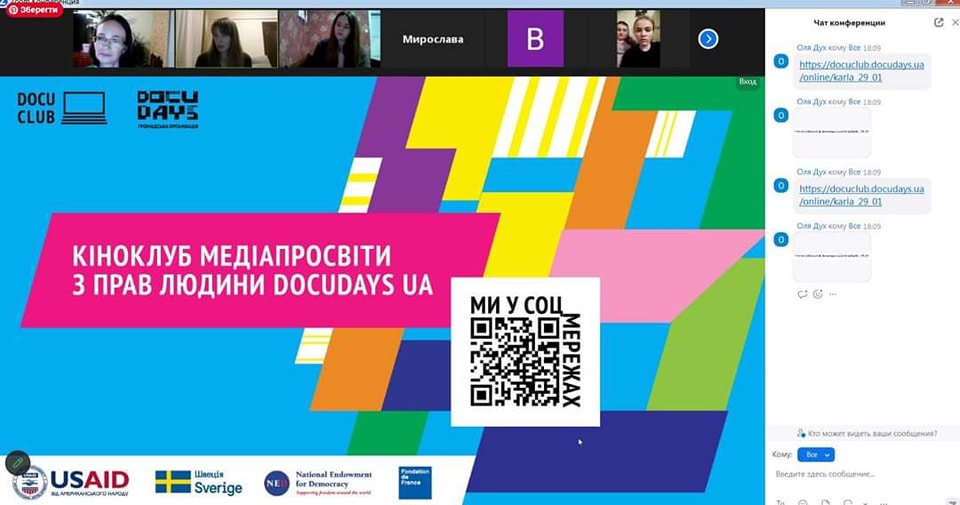Select video tile of woman wearing glasses
960x505 pixels.
[123, 39]
